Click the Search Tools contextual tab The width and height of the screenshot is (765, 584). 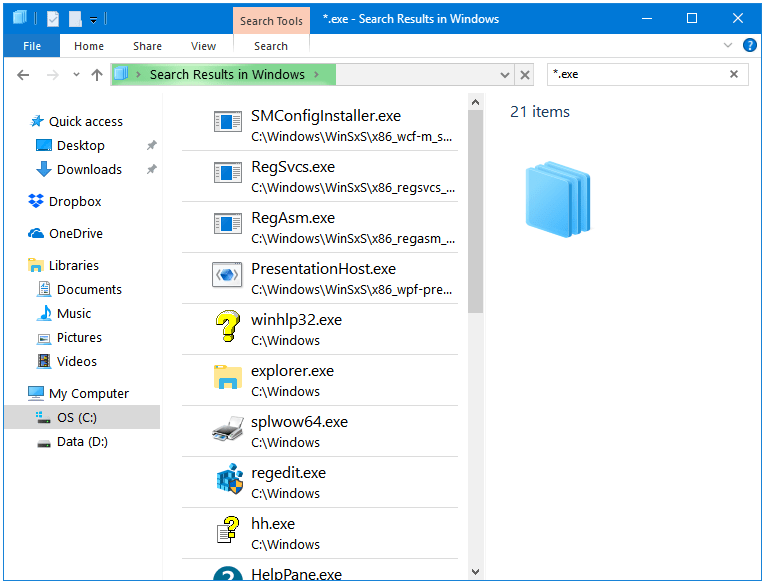click(271, 20)
